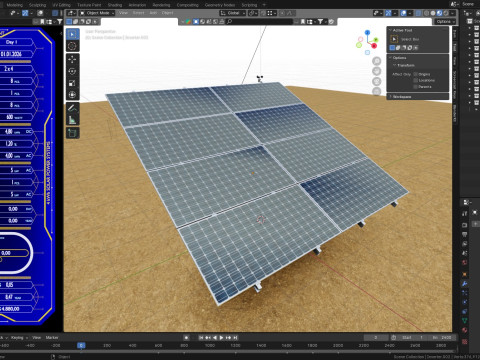Image resolution: width=480 pixels, height=360 pixels.
Task: Click the Pan view hand button
Action: coord(376,71)
